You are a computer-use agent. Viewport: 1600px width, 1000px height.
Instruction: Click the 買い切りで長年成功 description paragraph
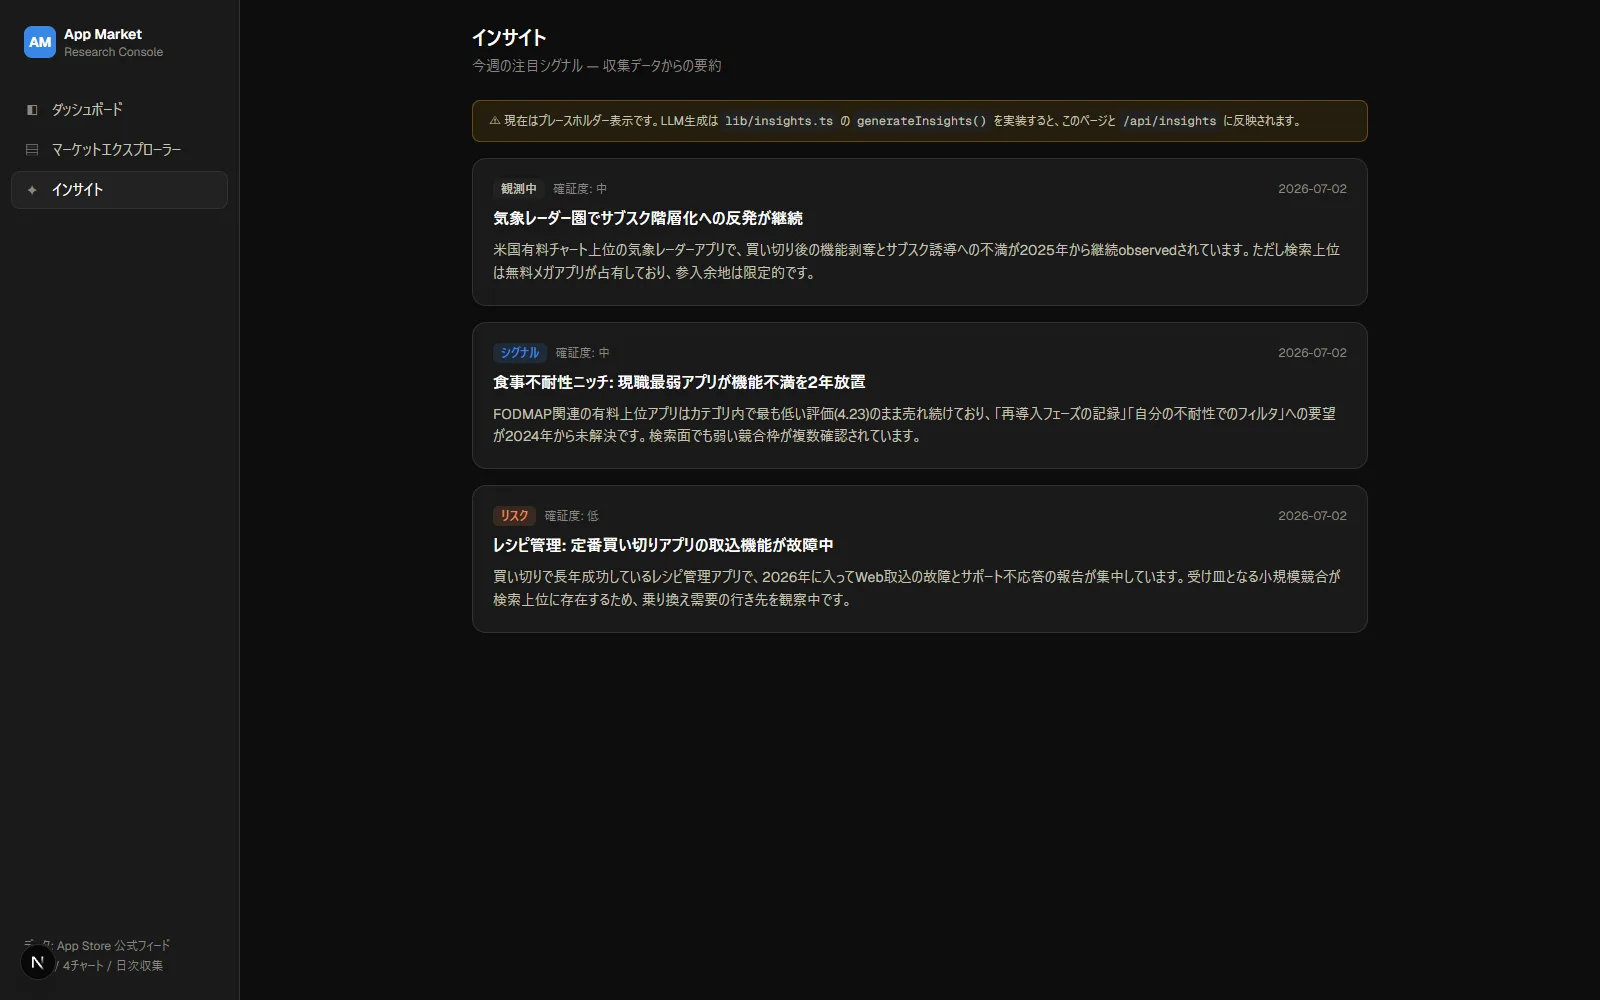coord(917,588)
